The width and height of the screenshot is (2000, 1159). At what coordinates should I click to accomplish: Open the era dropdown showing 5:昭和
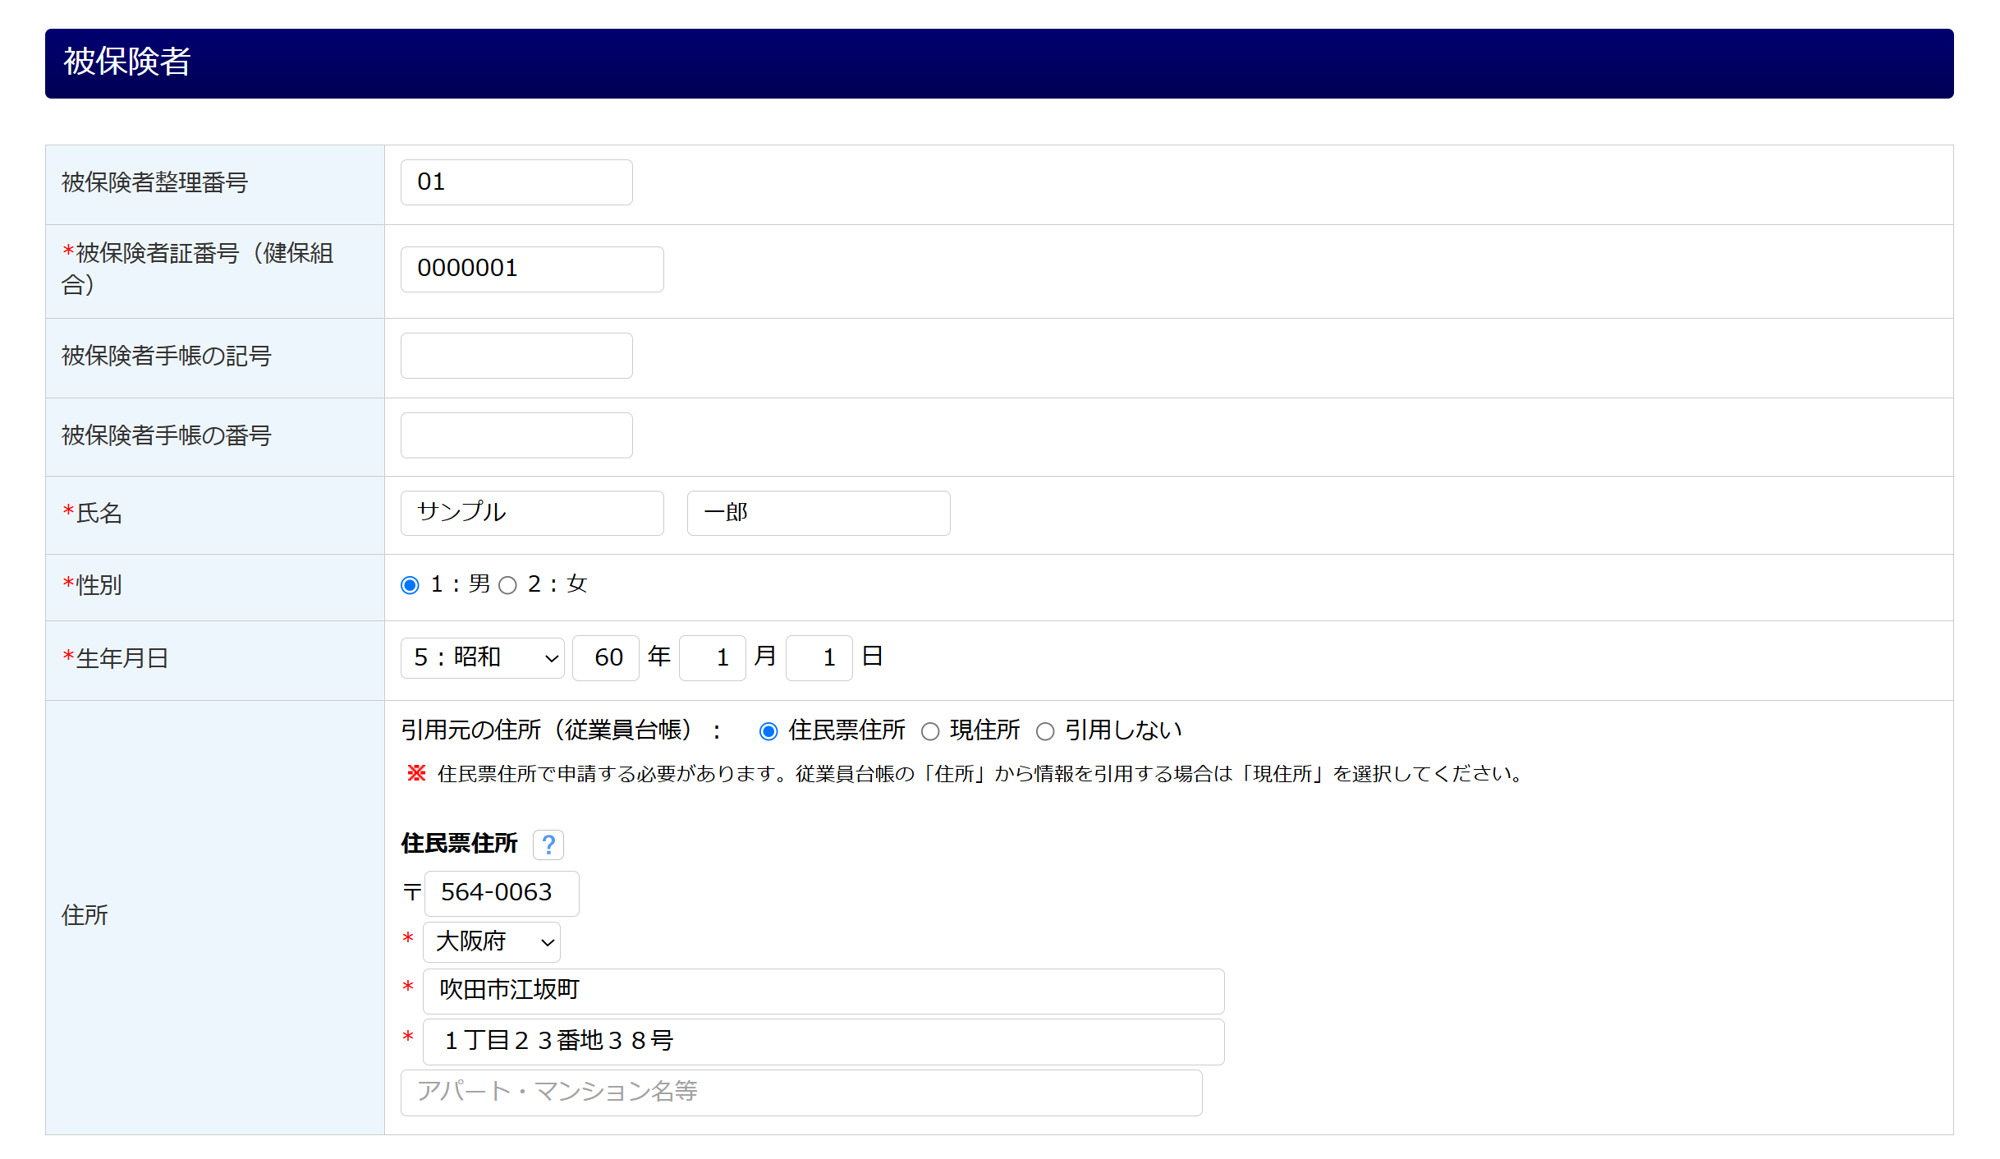482,658
